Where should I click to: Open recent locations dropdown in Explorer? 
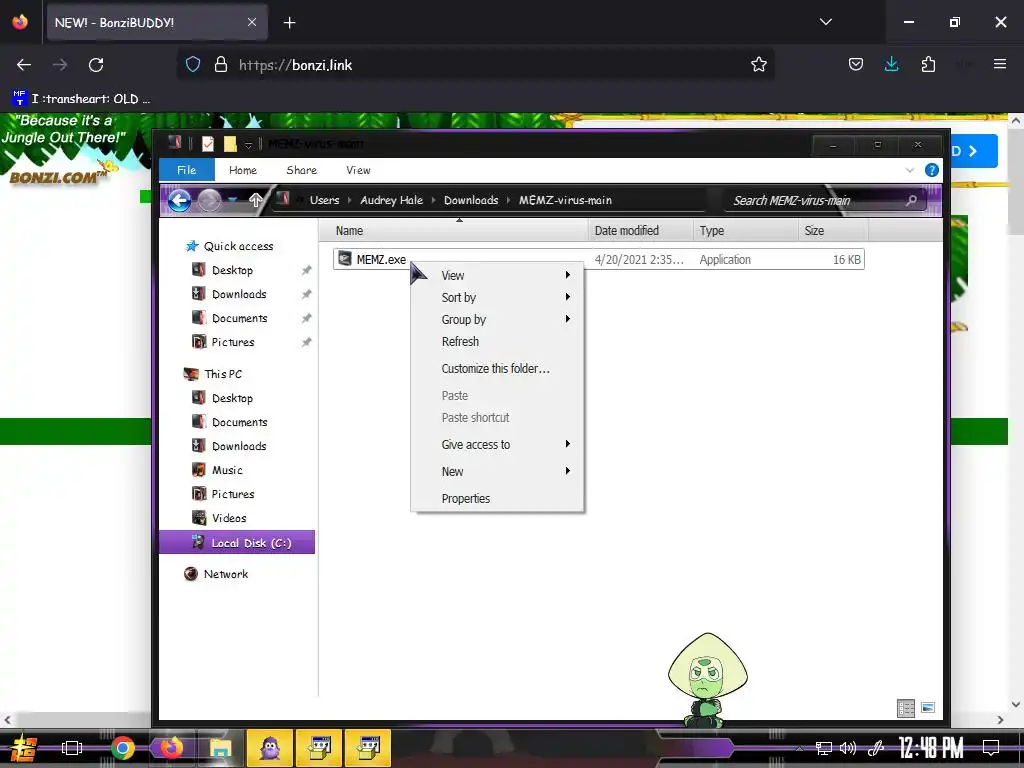(232, 200)
